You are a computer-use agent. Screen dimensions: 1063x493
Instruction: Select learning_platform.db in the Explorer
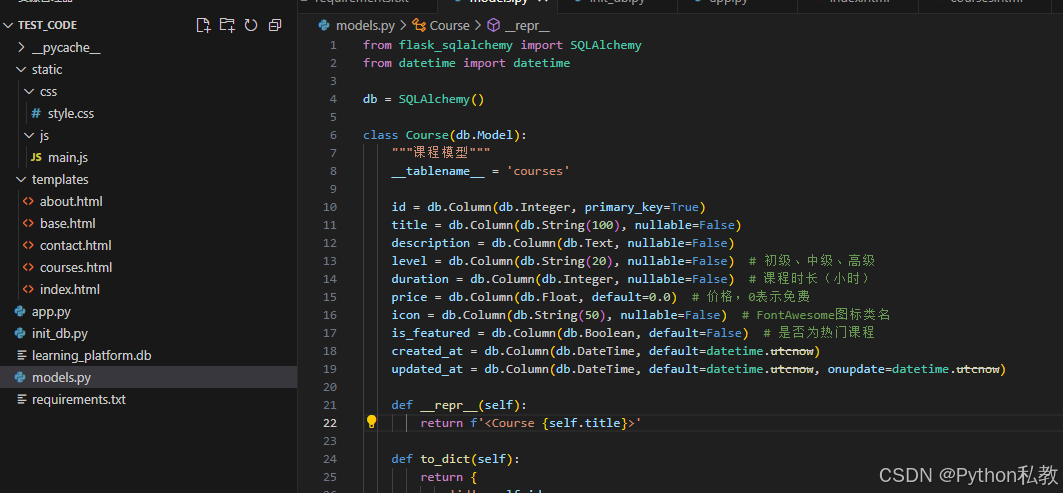91,356
